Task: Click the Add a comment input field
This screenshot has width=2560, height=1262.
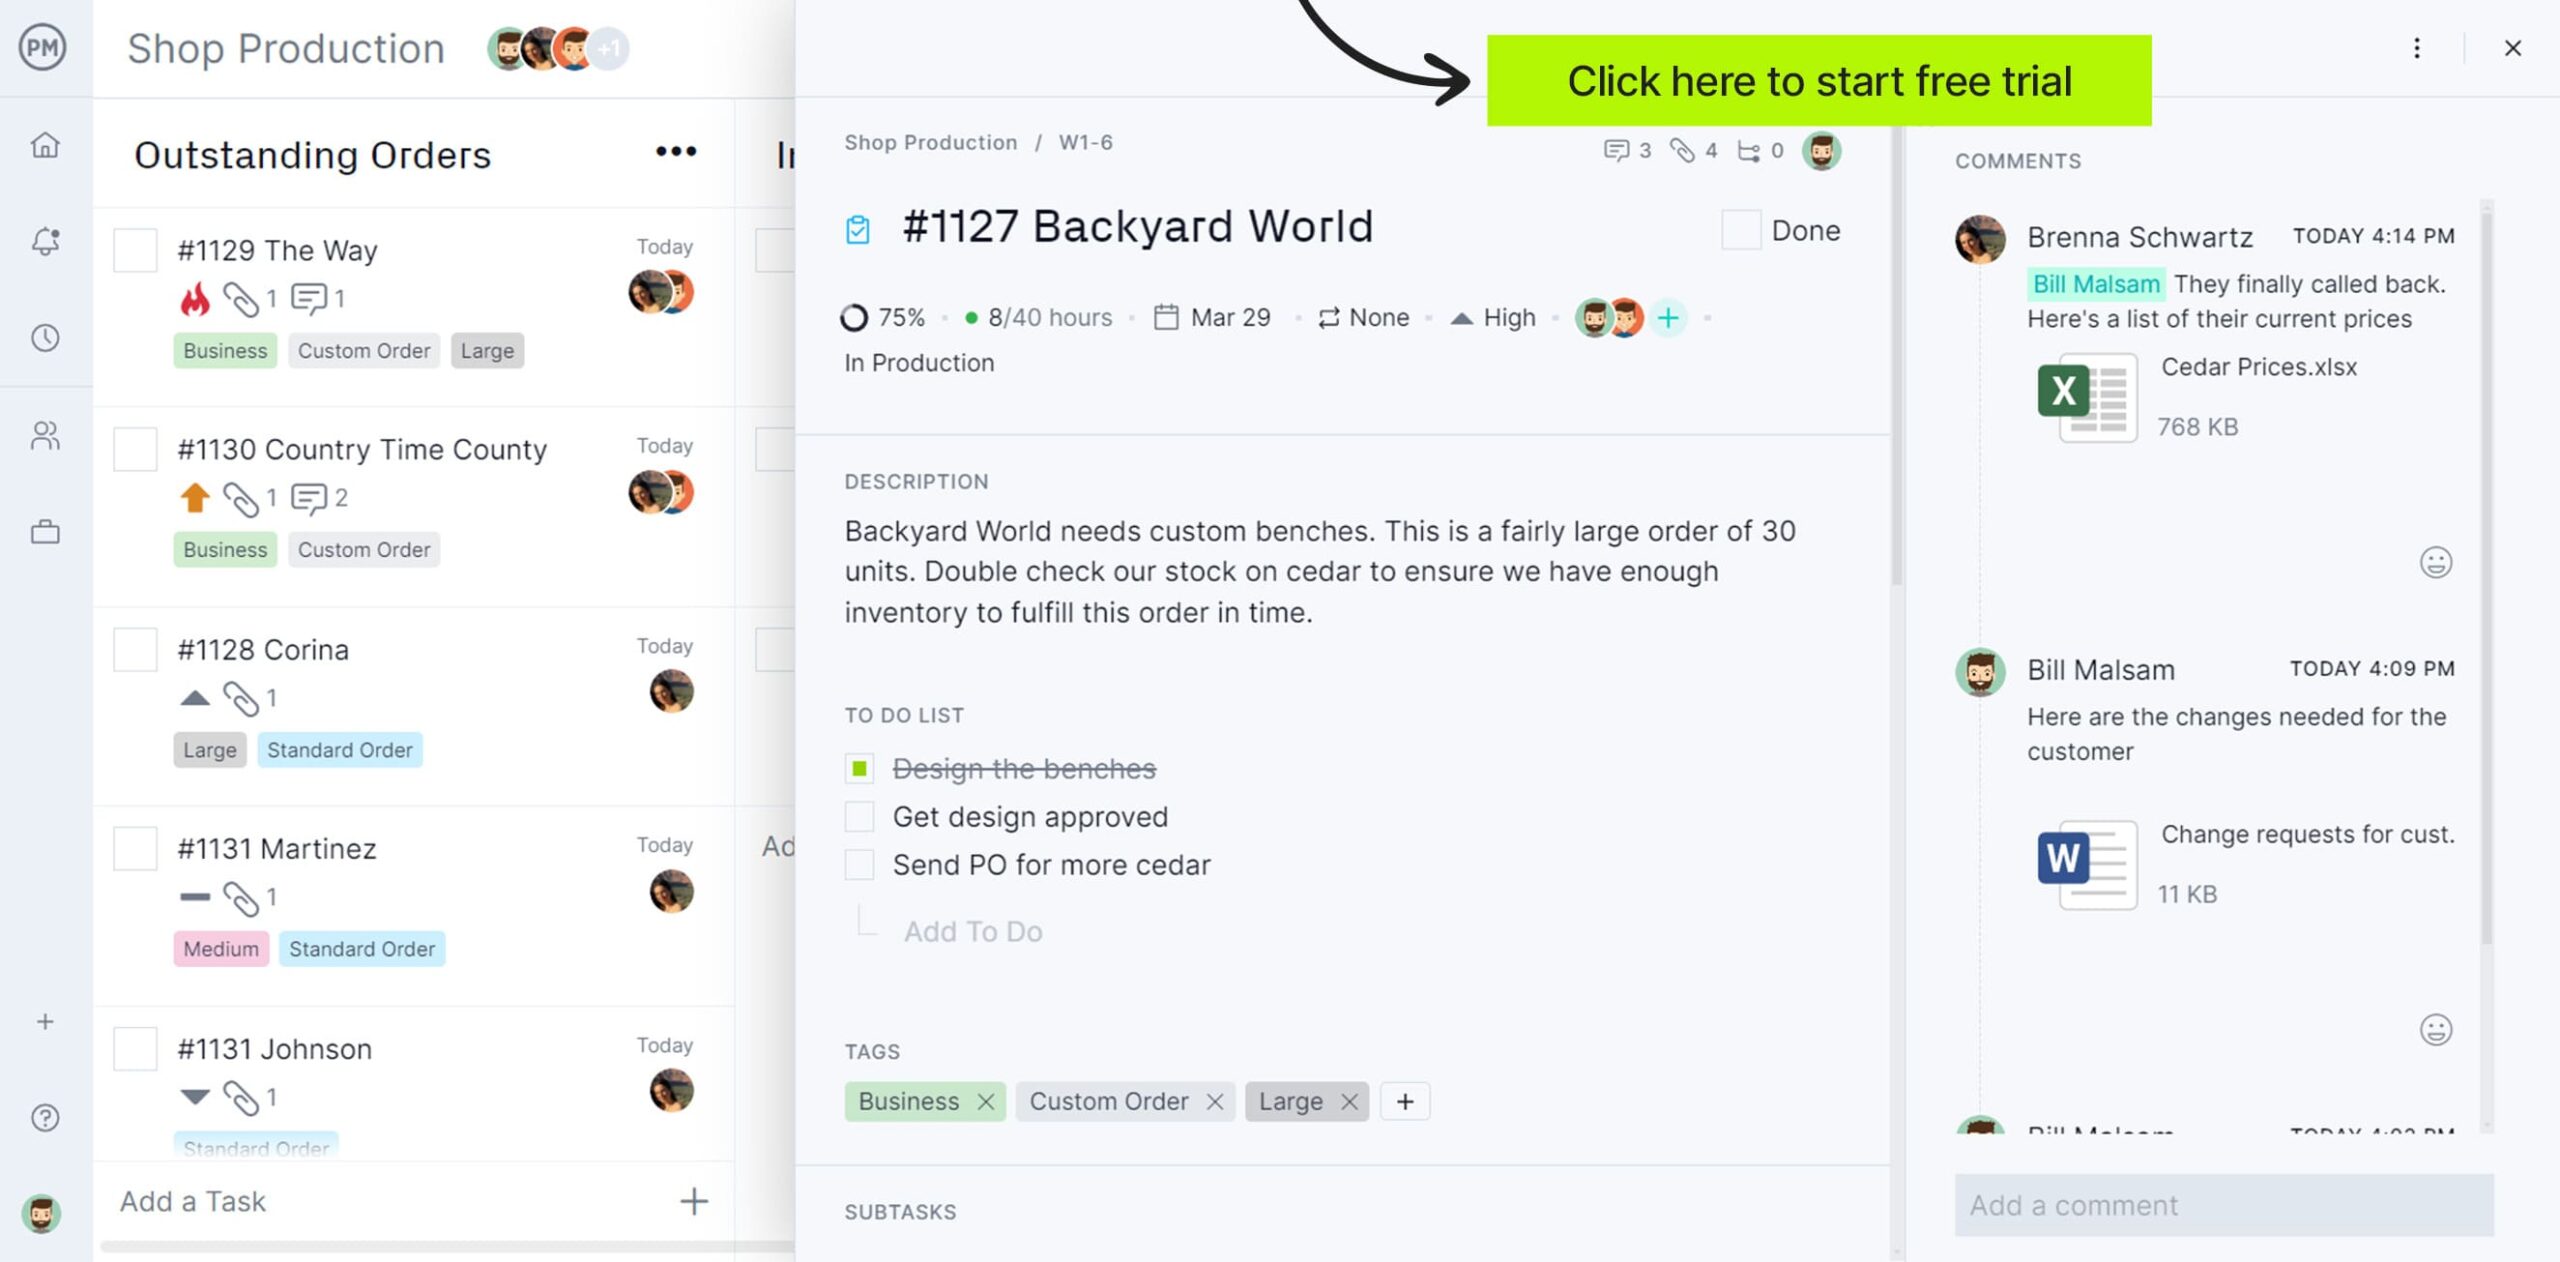Action: 2224,1203
